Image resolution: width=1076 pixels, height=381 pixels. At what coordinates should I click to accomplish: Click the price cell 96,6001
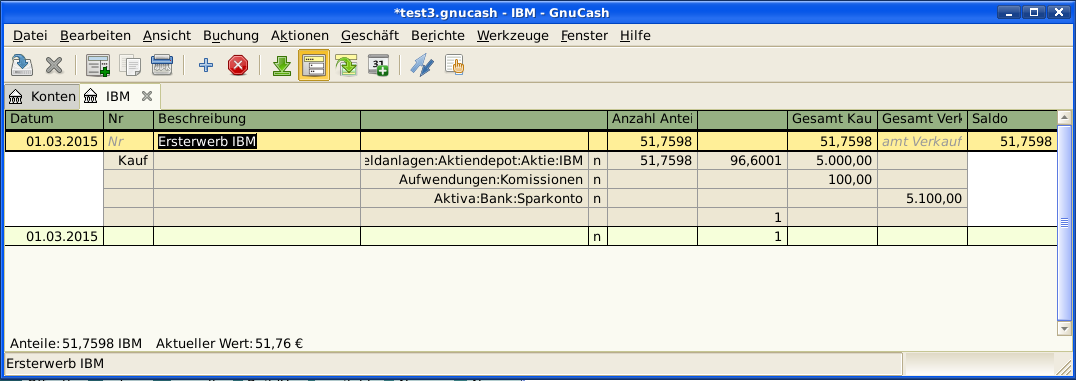[742, 161]
